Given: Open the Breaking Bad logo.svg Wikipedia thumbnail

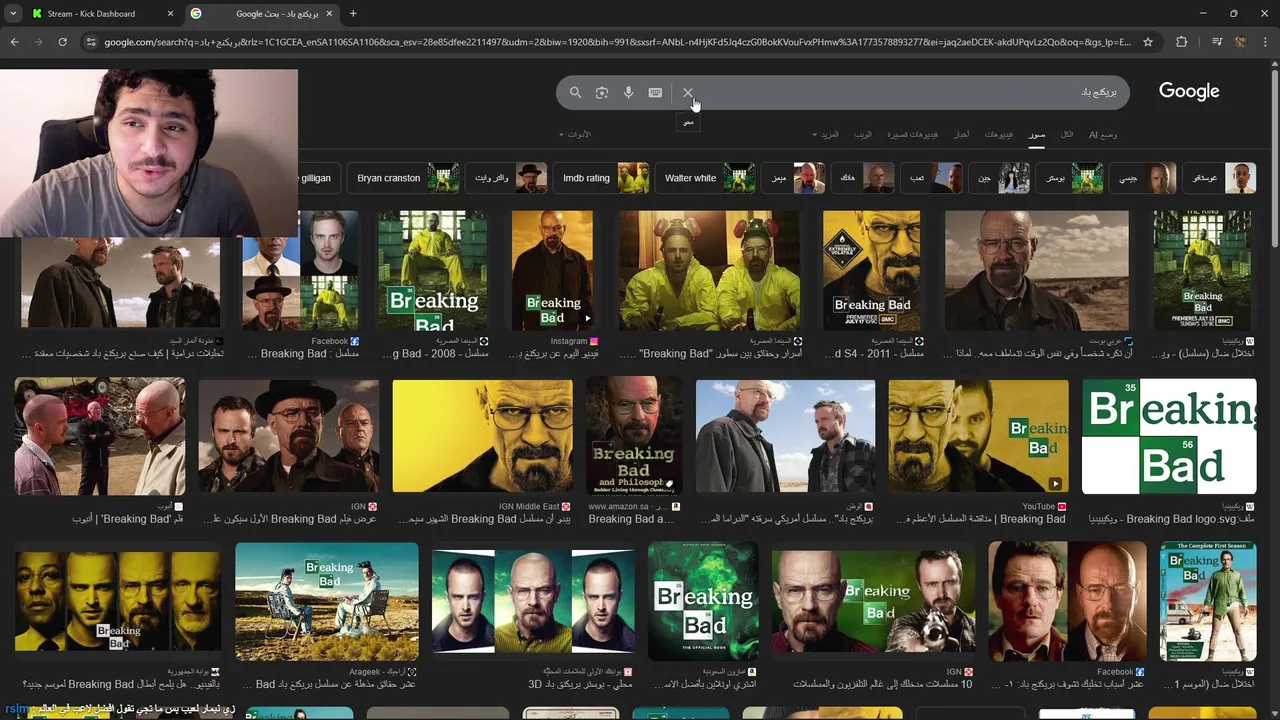Looking at the screenshot, I should click(1168, 436).
